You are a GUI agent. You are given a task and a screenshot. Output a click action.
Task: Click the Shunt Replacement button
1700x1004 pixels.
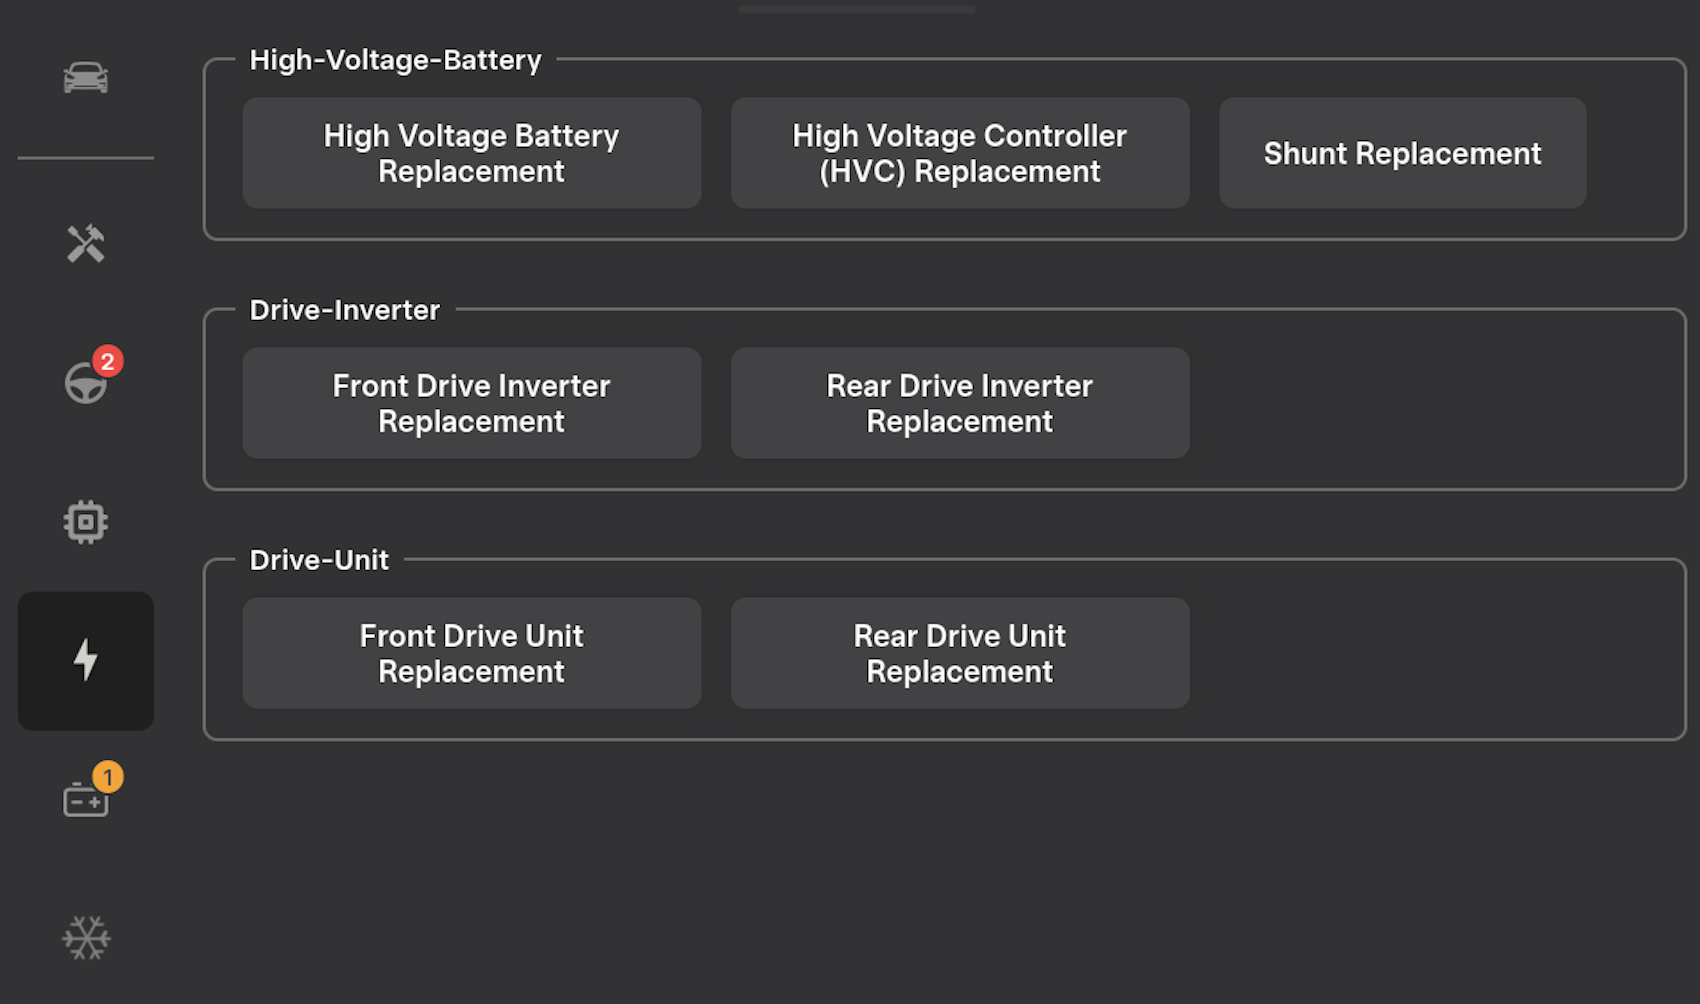click(x=1402, y=153)
